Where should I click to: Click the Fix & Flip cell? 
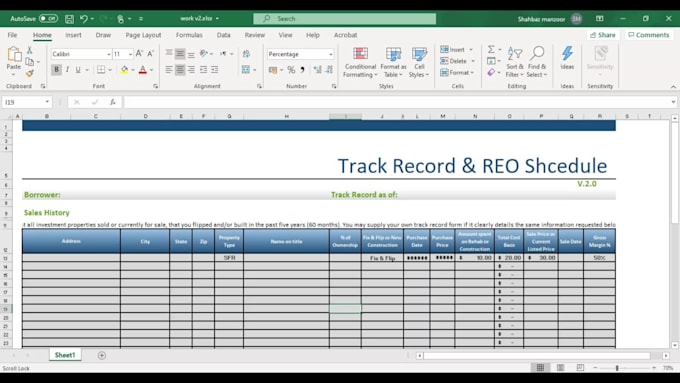point(382,258)
